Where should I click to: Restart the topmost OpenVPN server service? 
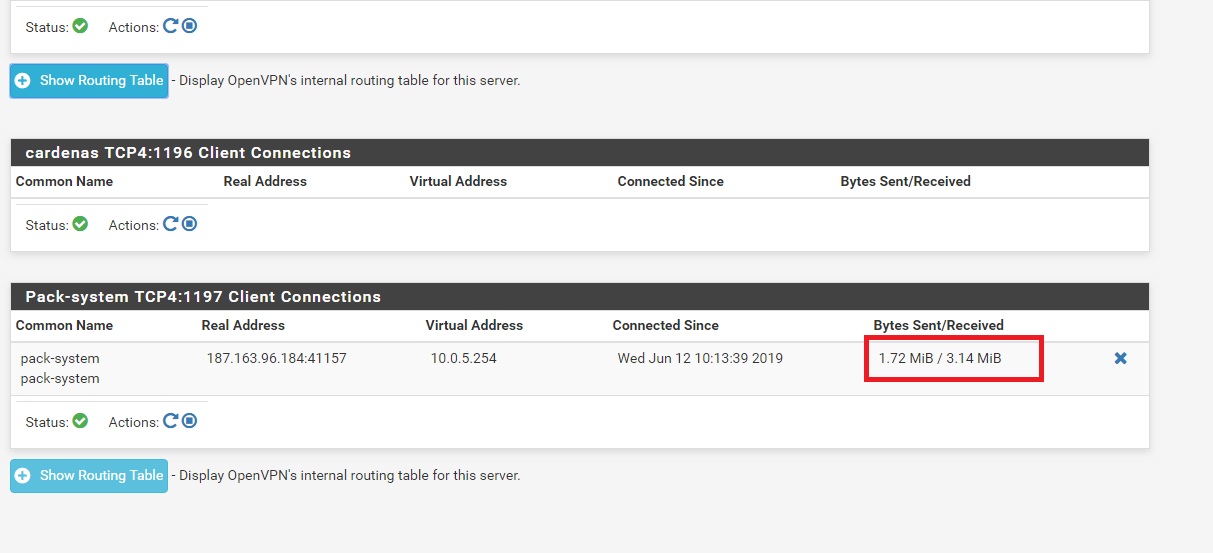(x=170, y=26)
